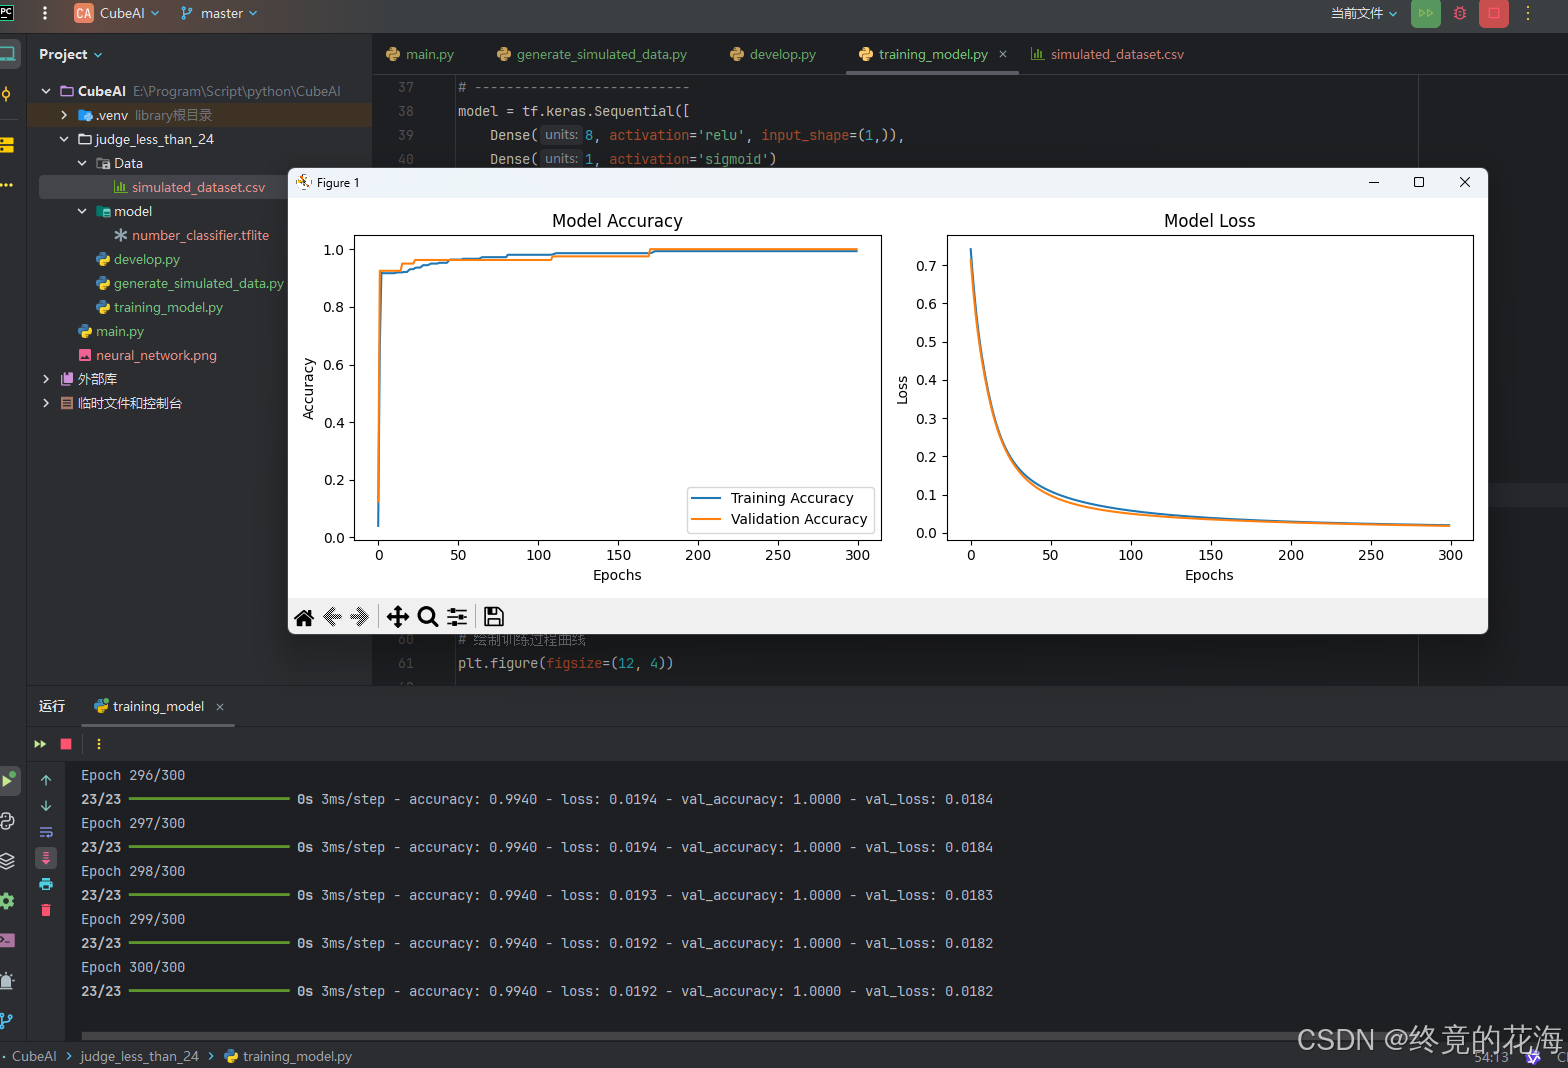The width and height of the screenshot is (1568, 1068).
Task: Switch to generate_simulated_data.py tab
Action: [592, 55]
